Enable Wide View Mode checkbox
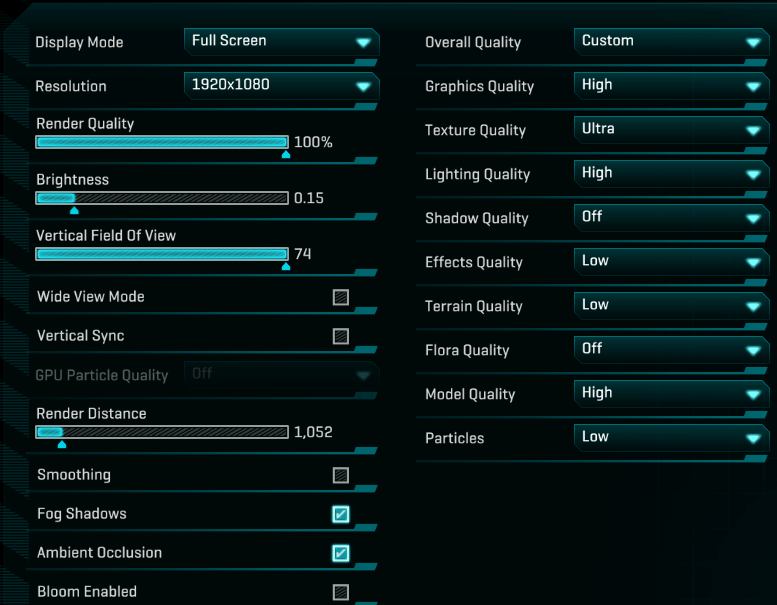The image size is (777, 605). pos(341,297)
